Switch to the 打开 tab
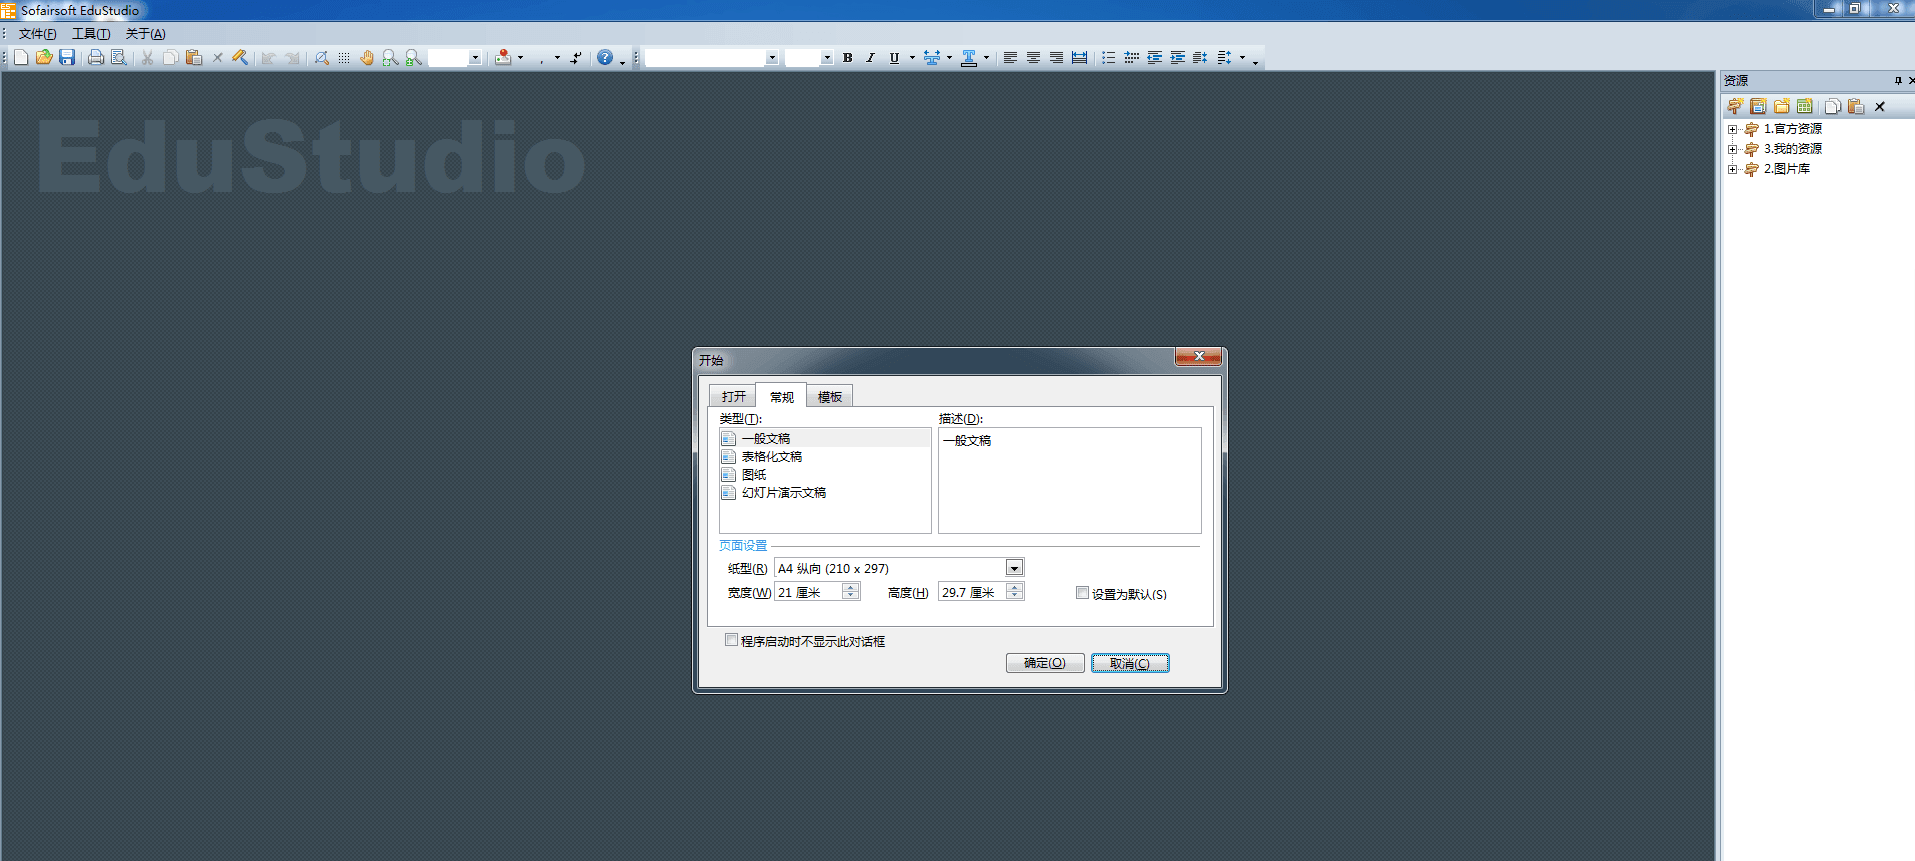This screenshot has width=1915, height=861. tap(733, 396)
